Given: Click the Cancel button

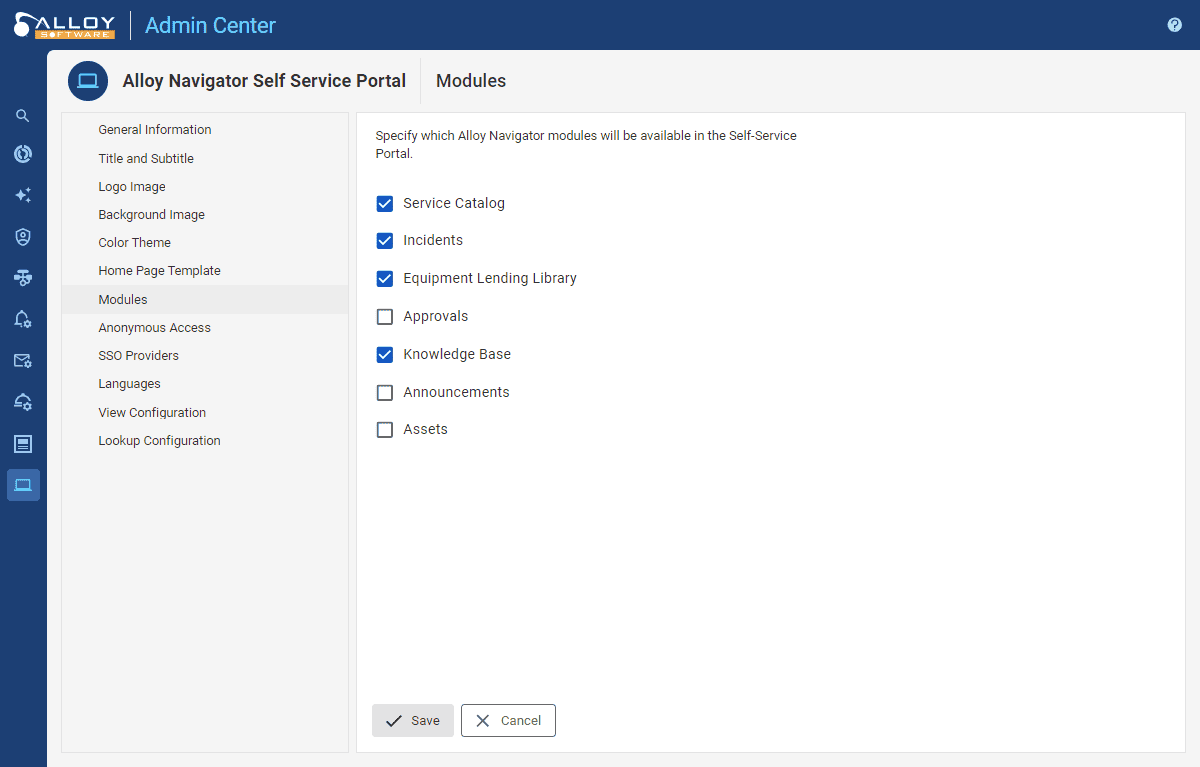Looking at the screenshot, I should [508, 721].
